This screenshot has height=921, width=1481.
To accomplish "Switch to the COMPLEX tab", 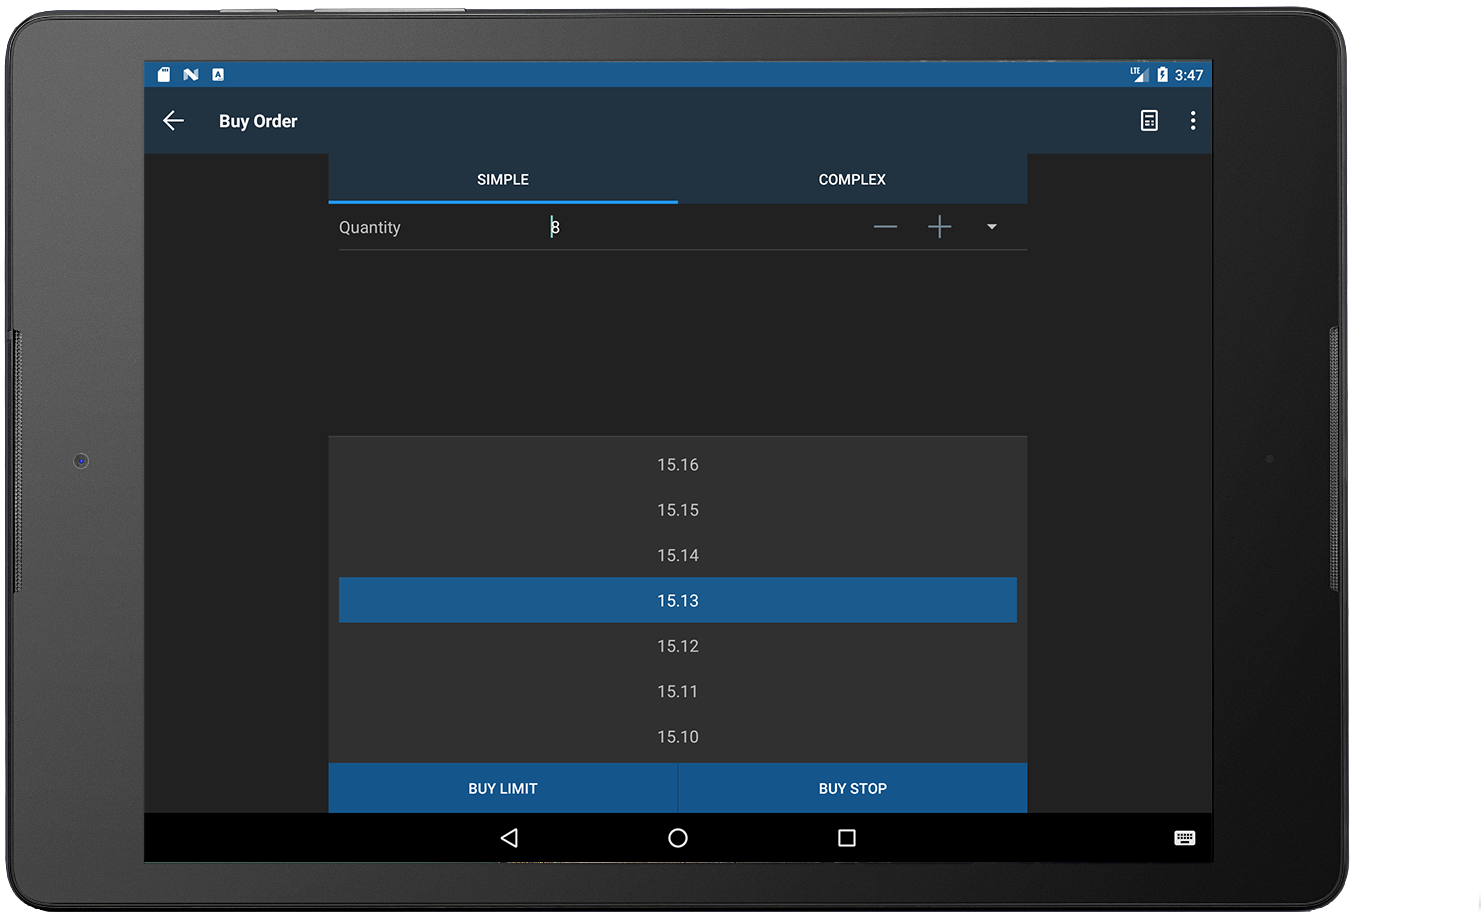I will click(852, 179).
